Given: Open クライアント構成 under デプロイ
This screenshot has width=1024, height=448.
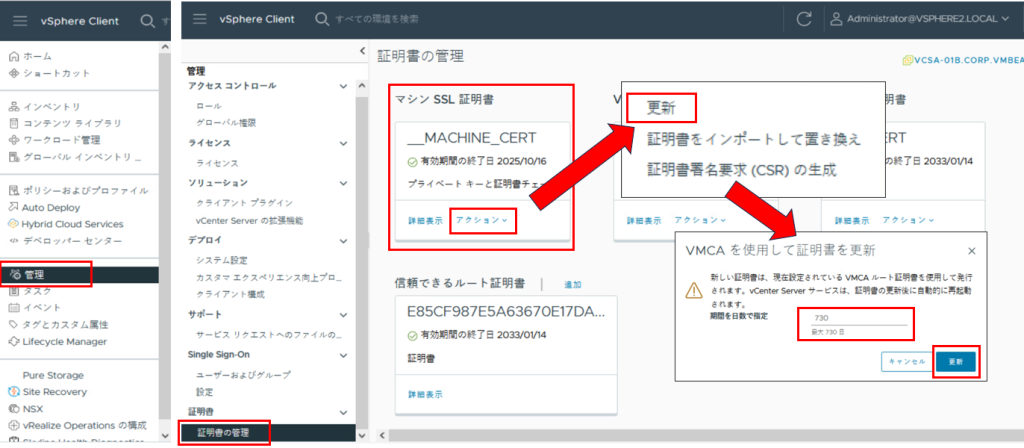Looking at the screenshot, I should [x=230, y=295].
